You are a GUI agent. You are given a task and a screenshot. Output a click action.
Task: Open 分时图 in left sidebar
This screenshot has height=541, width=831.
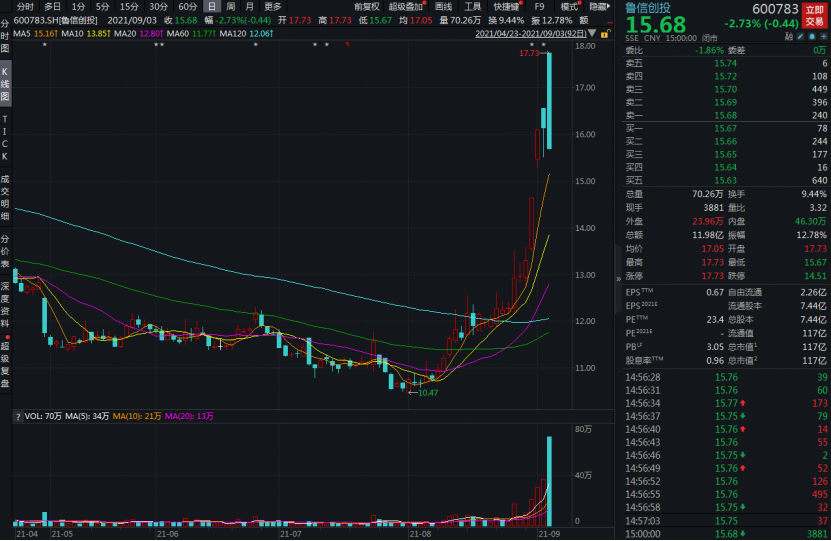(5, 36)
